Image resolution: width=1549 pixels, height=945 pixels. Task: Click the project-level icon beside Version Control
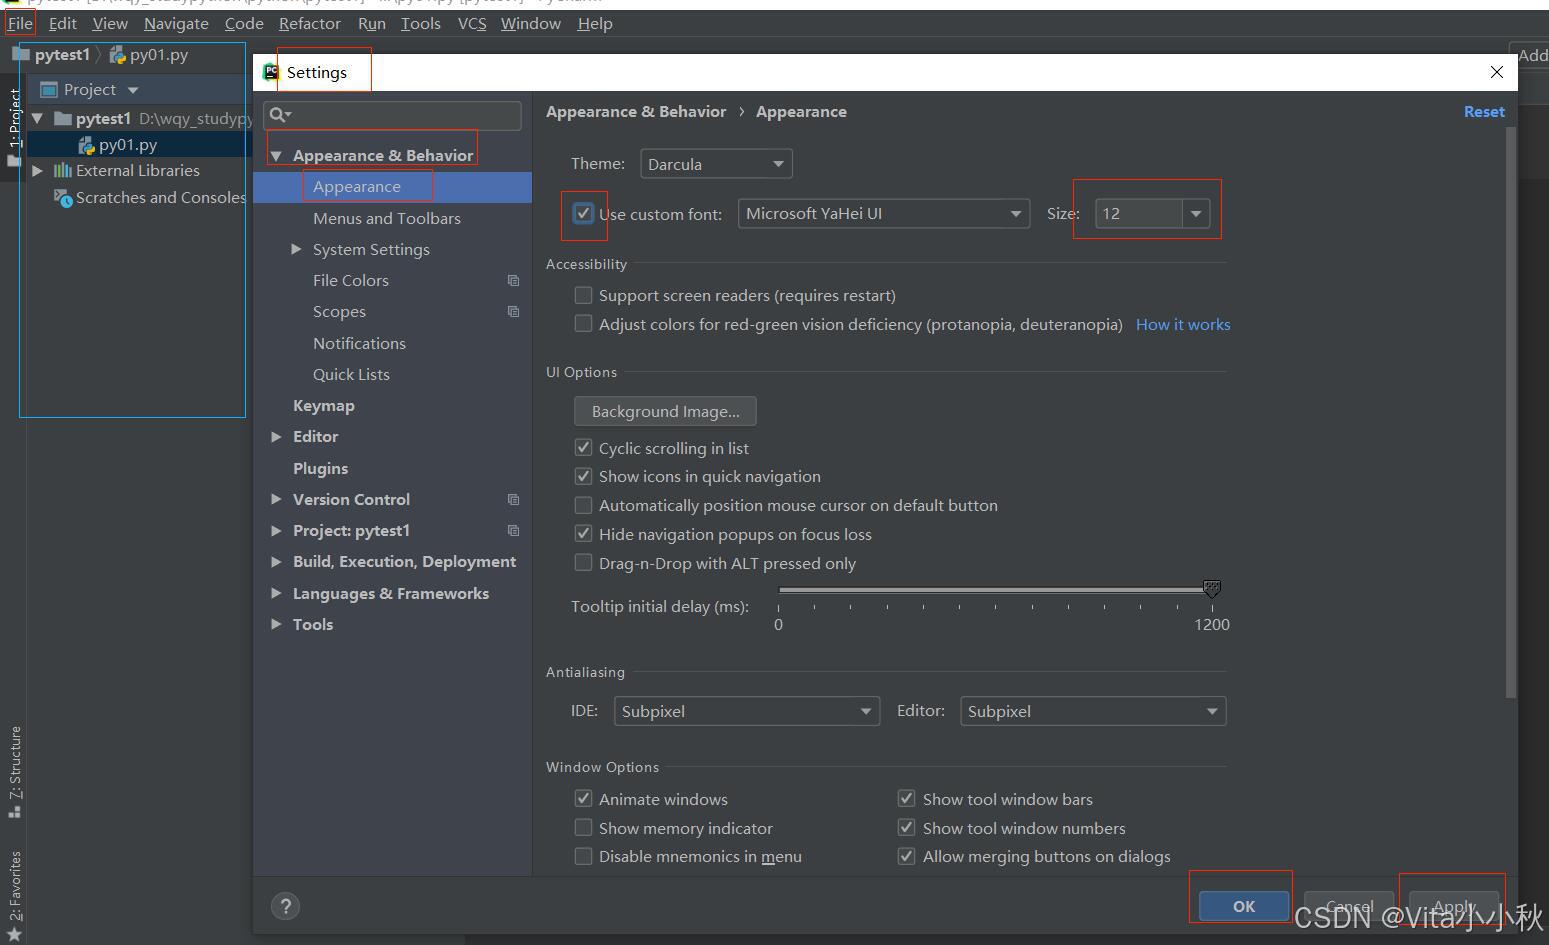(513, 499)
